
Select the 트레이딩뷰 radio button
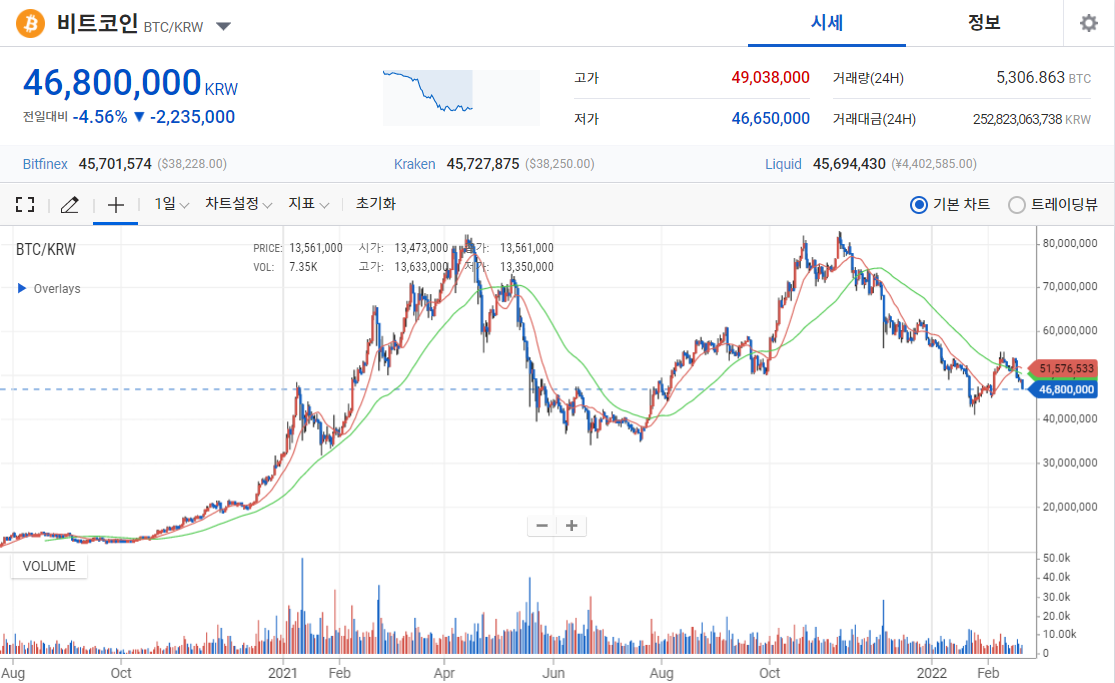point(1017,205)
